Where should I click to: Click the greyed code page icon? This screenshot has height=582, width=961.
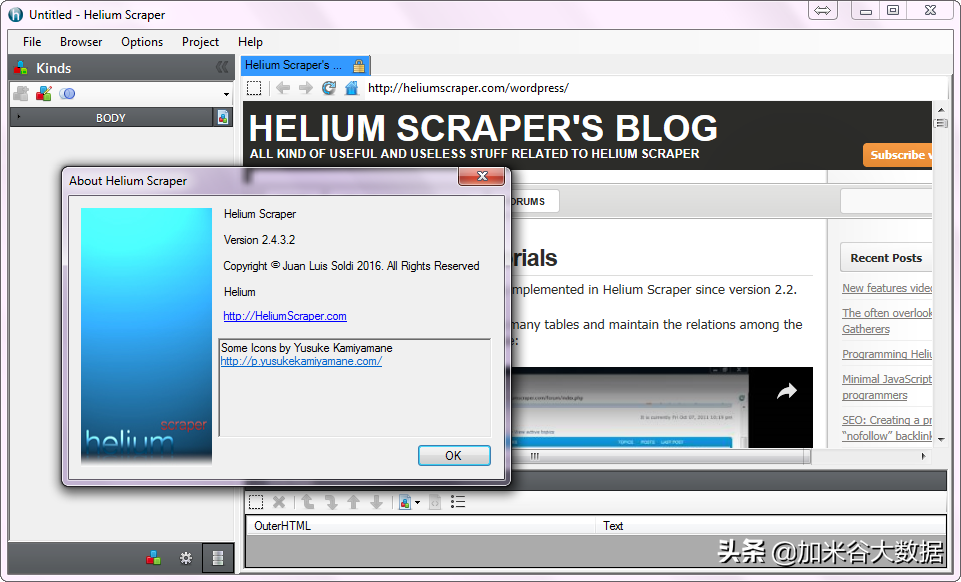coord(435,502)
